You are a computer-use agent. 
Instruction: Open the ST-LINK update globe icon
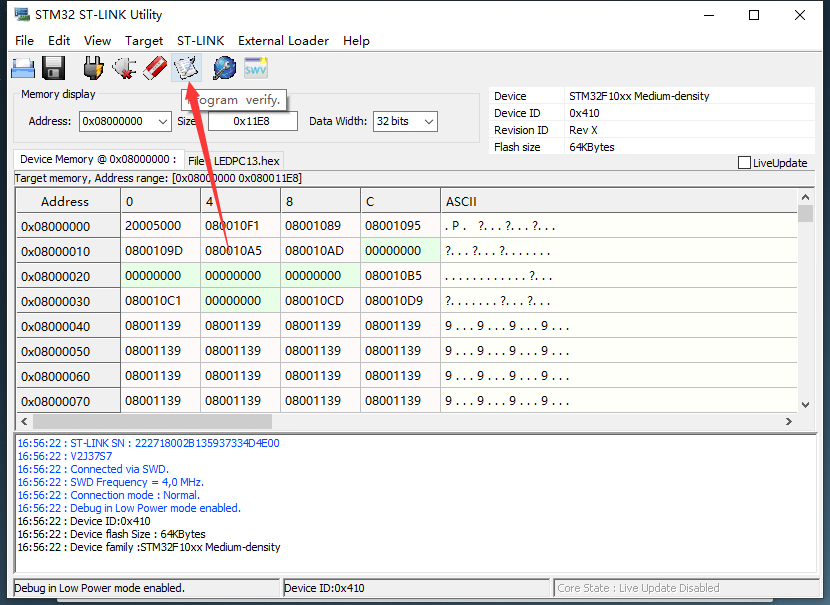point(224,69)
